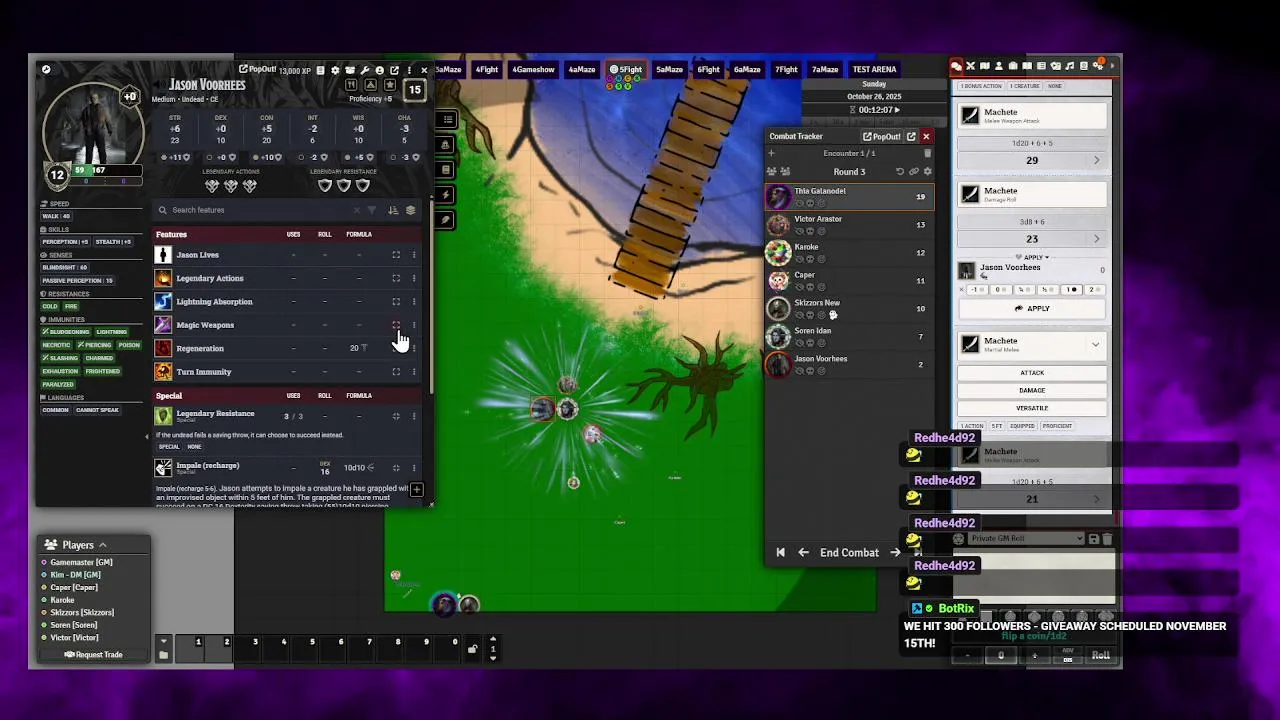Toggle Karoke's hidden eye icon in tracker

pyautogui.click(x=799, y=259)
